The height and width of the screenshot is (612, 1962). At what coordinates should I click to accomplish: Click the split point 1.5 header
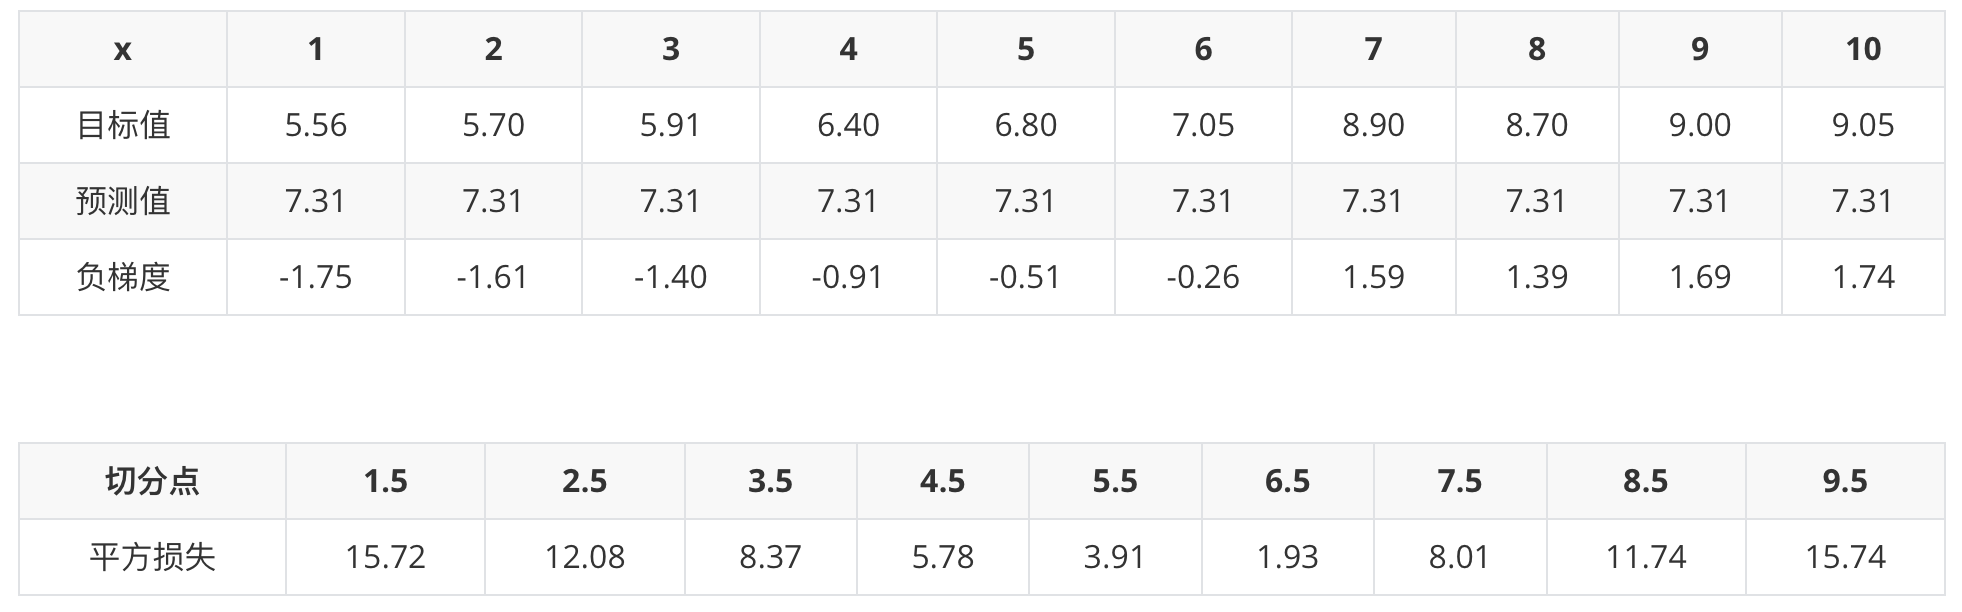[386, 481]
